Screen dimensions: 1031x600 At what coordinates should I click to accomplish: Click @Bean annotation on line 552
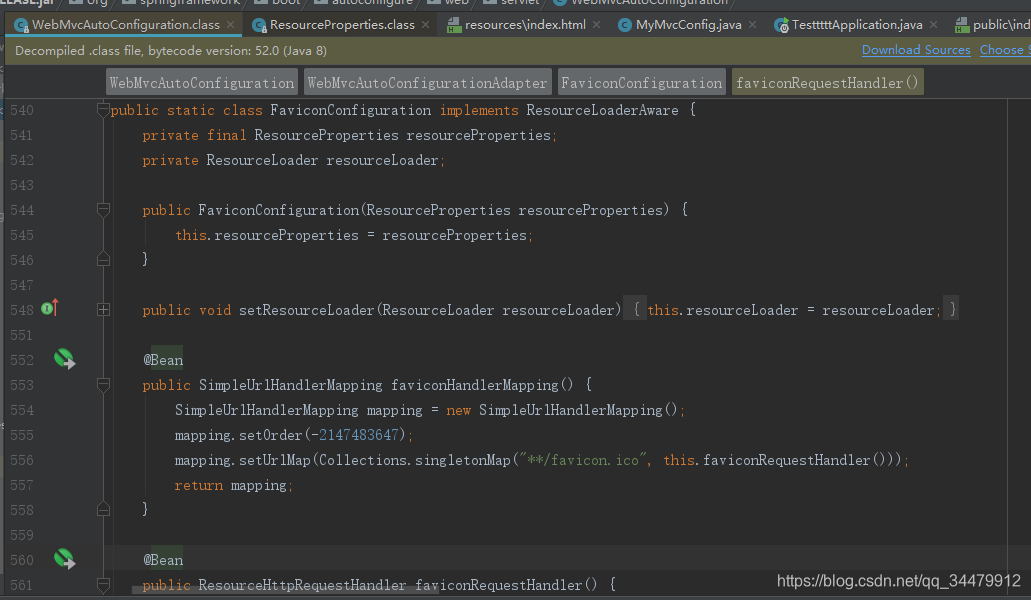tap(163, 360)
